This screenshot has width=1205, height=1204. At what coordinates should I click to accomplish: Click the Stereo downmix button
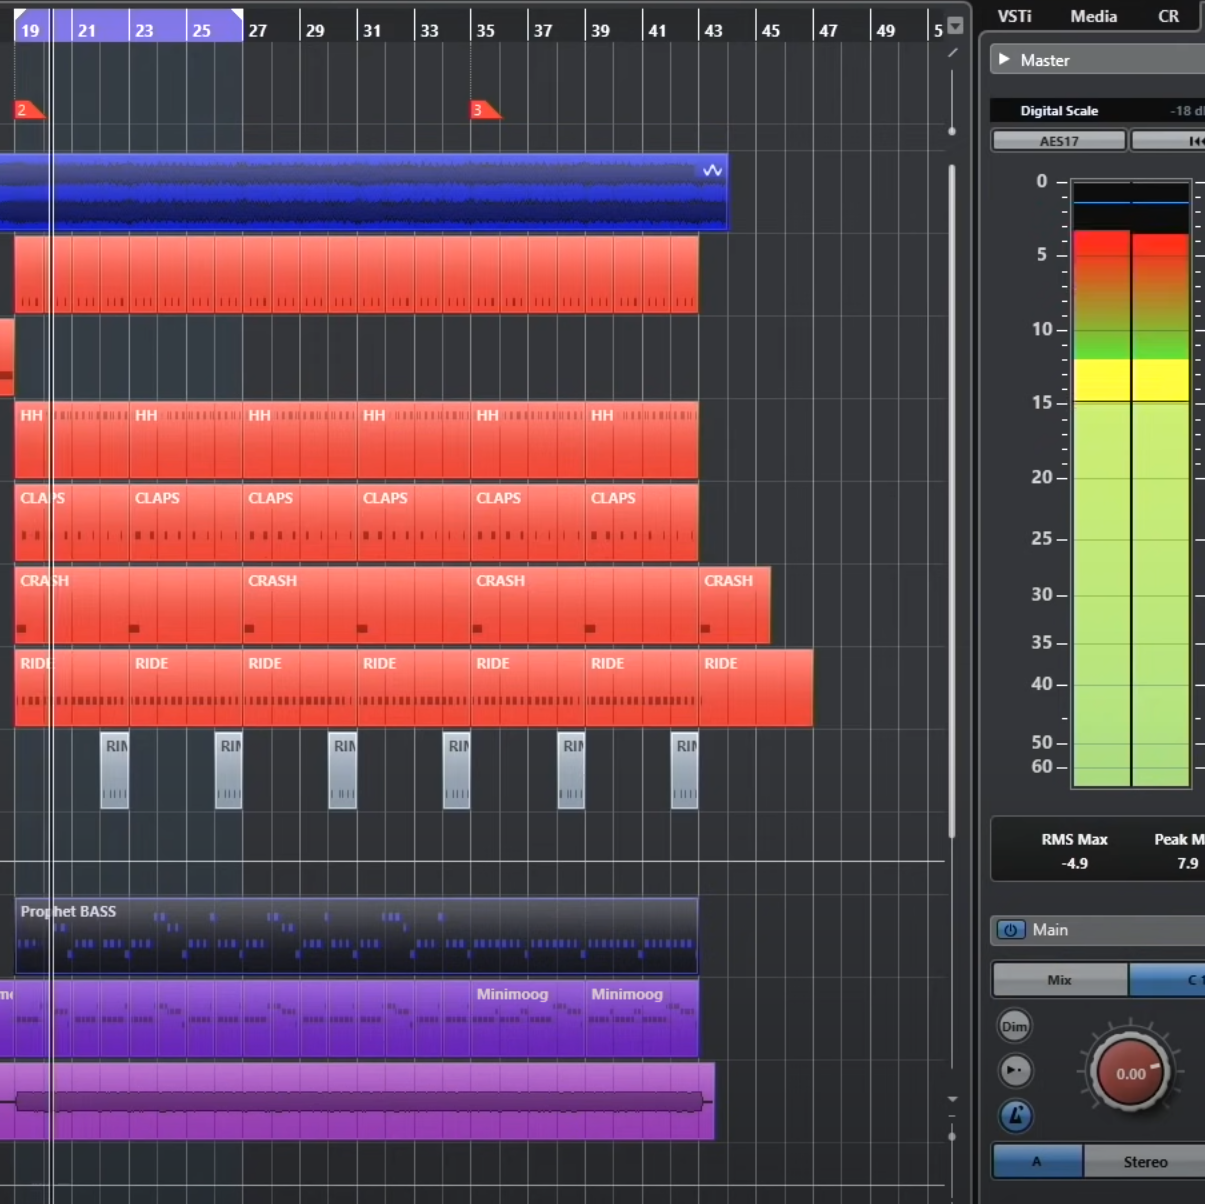(x=1145, y=1161)
